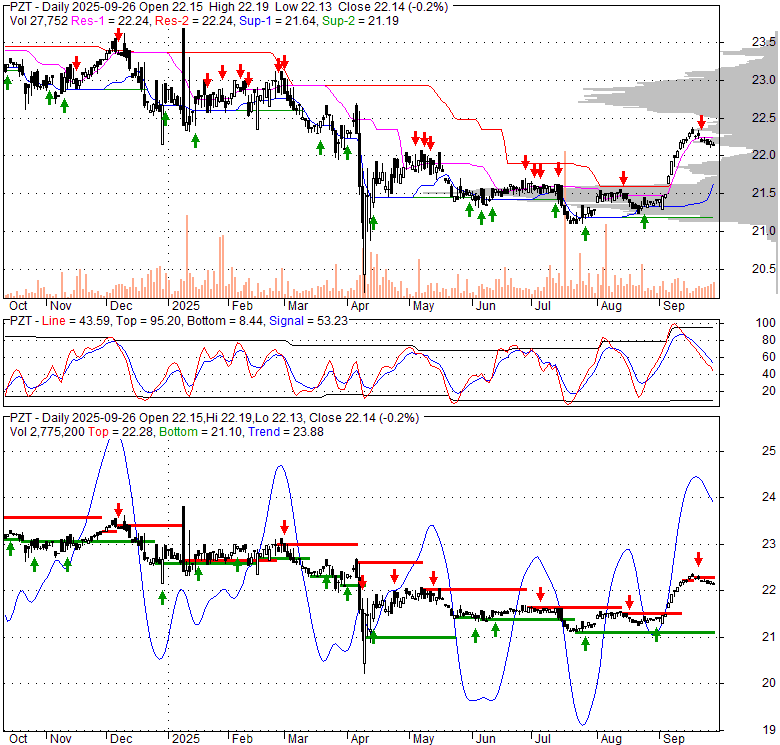Click the Line = 43.59 oscillator value

pos(76,321)
